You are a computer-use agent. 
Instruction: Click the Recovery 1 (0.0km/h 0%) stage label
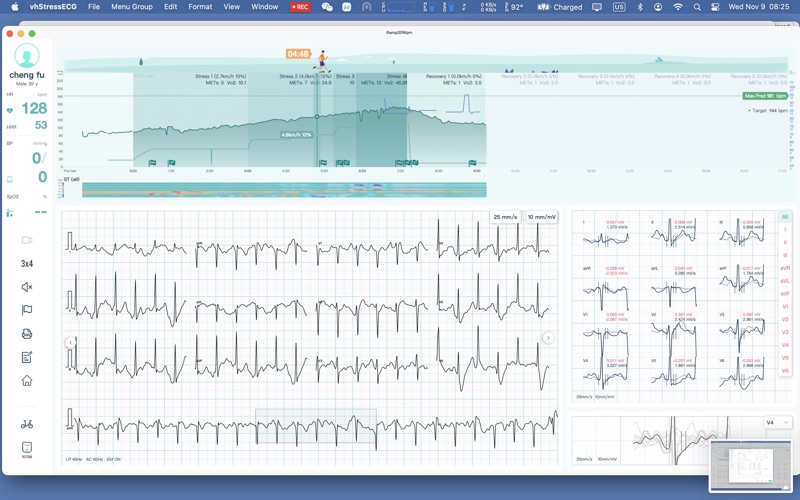[454, 76]
